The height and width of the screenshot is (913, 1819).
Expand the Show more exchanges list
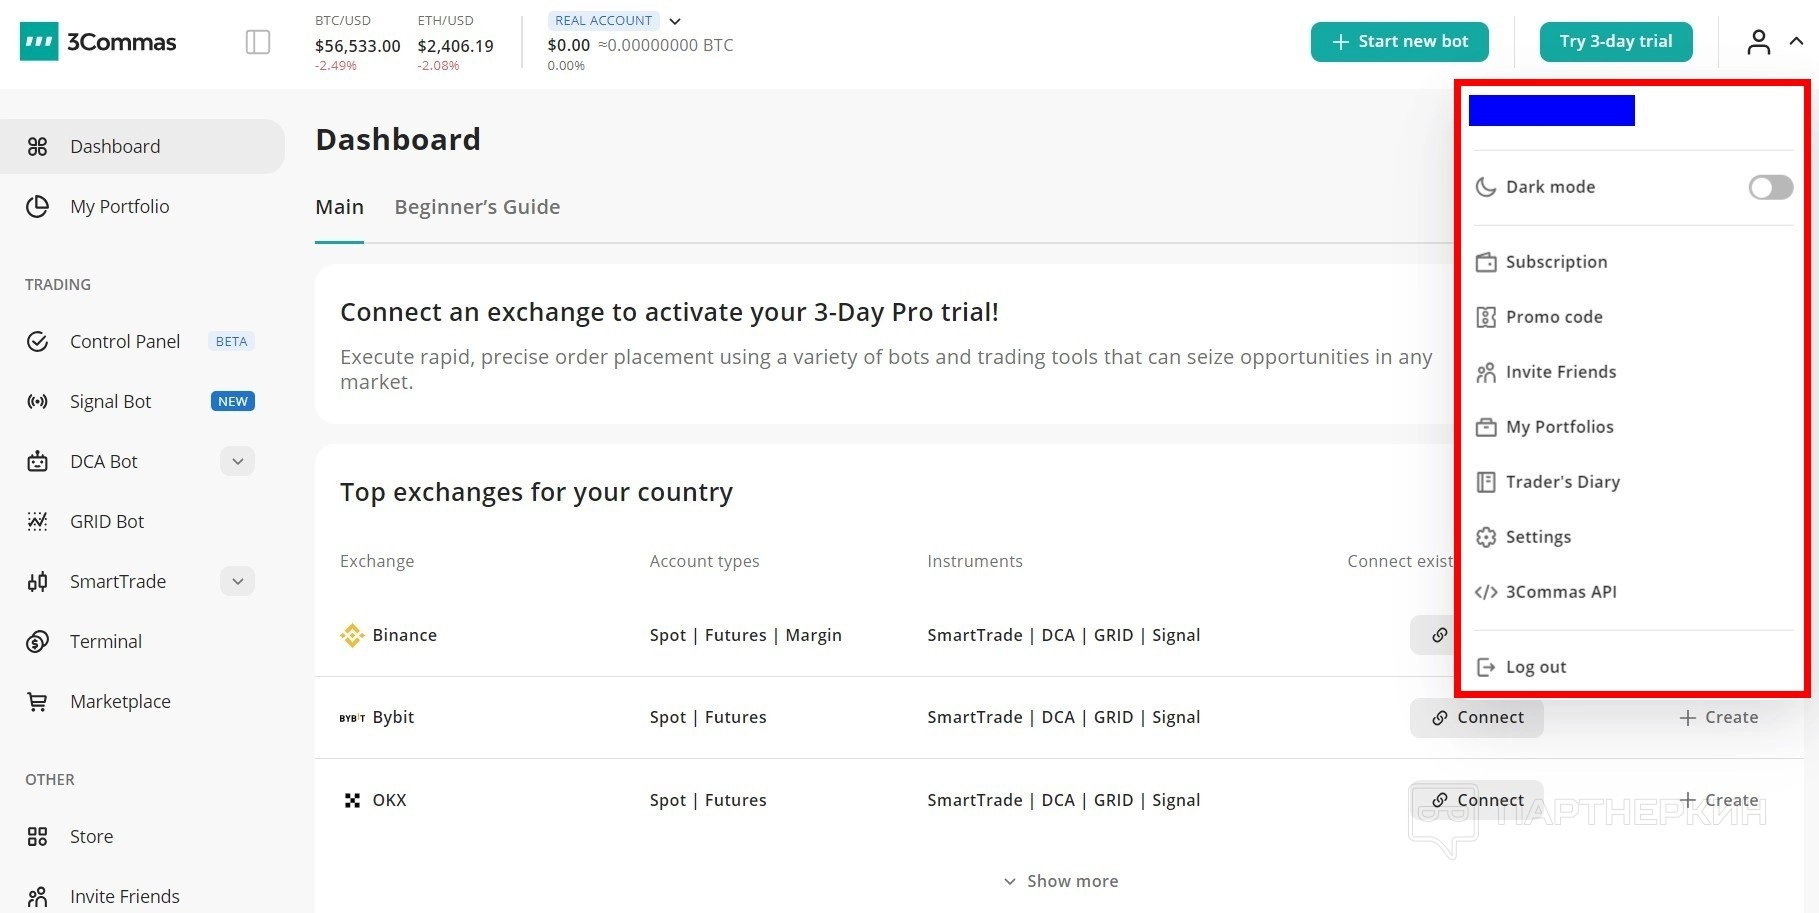point(1061,881)
